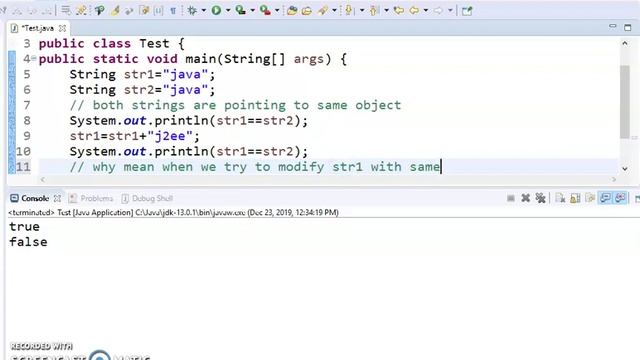Viewport: 640px width, 360px height.
Task: Open the Run launch dropdown arrow
Action: [228, 11]
